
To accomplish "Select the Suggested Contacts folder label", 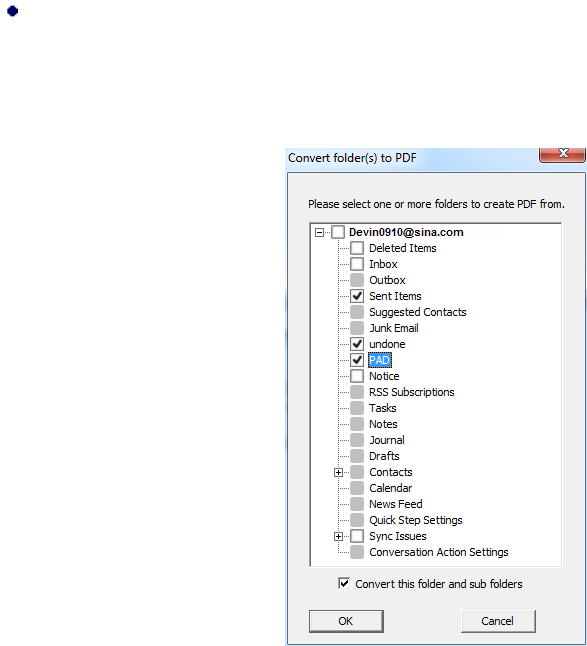I will (x=418, y=312).
